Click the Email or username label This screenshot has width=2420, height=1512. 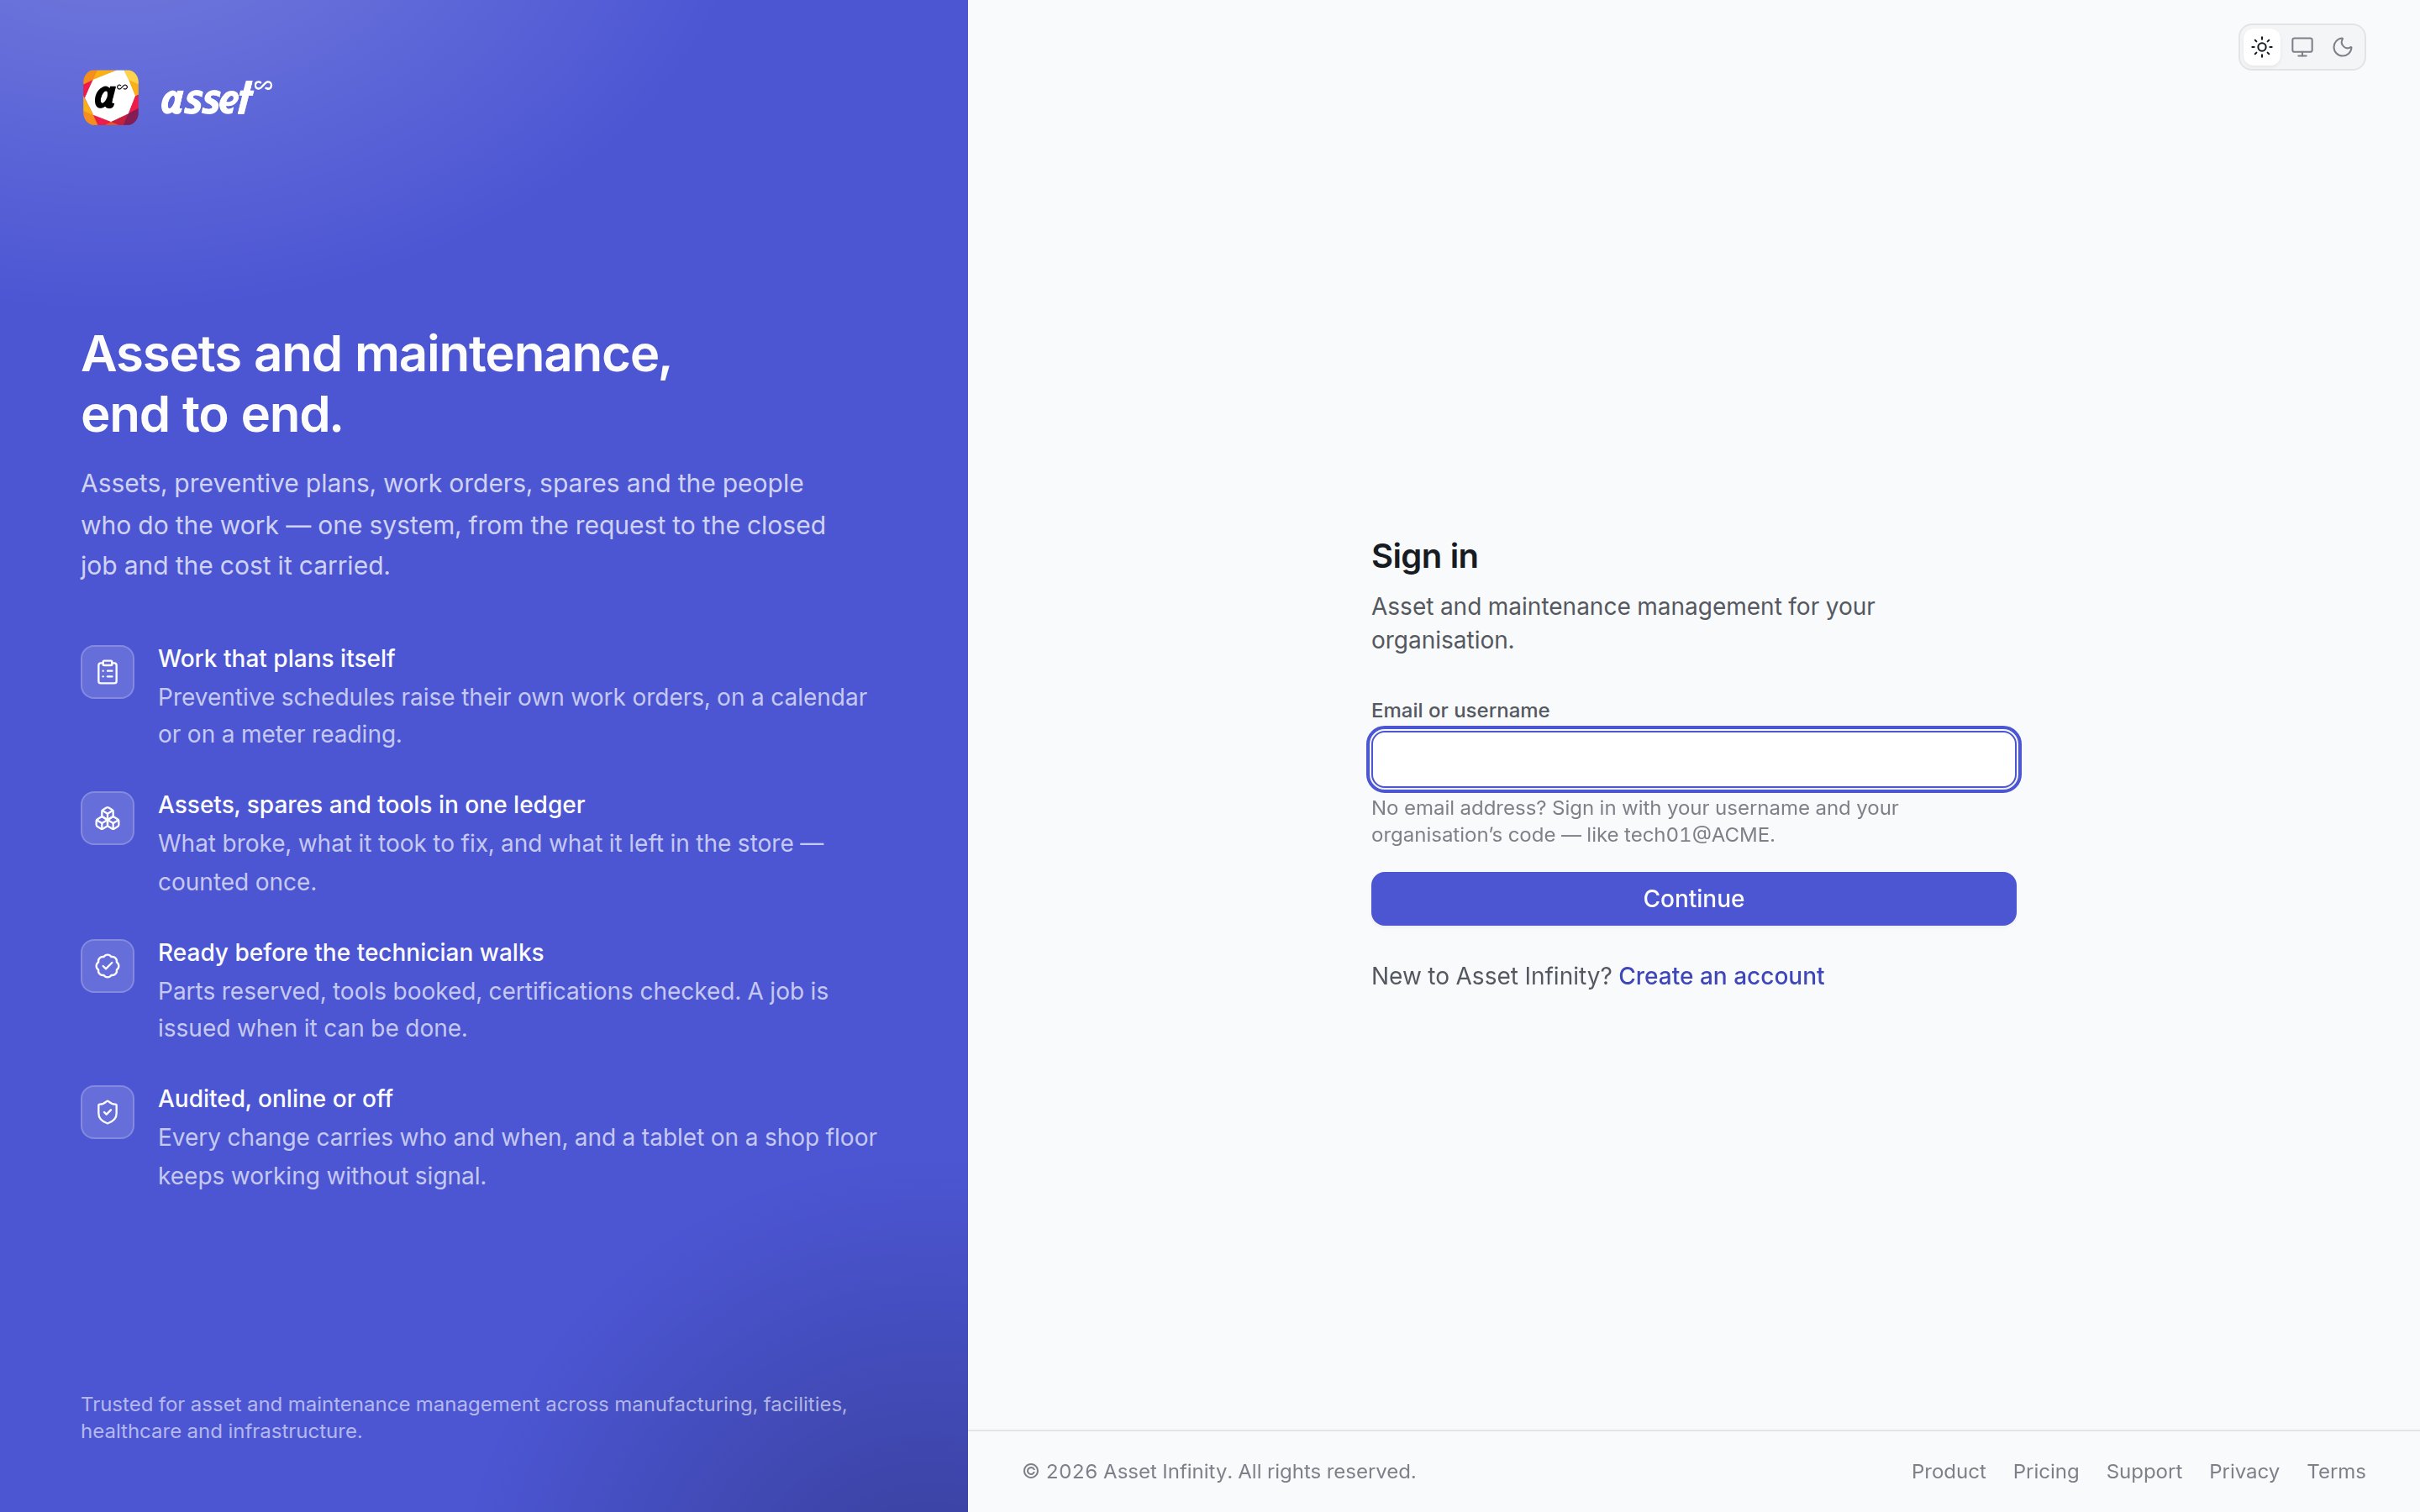tap(1460, 710)
